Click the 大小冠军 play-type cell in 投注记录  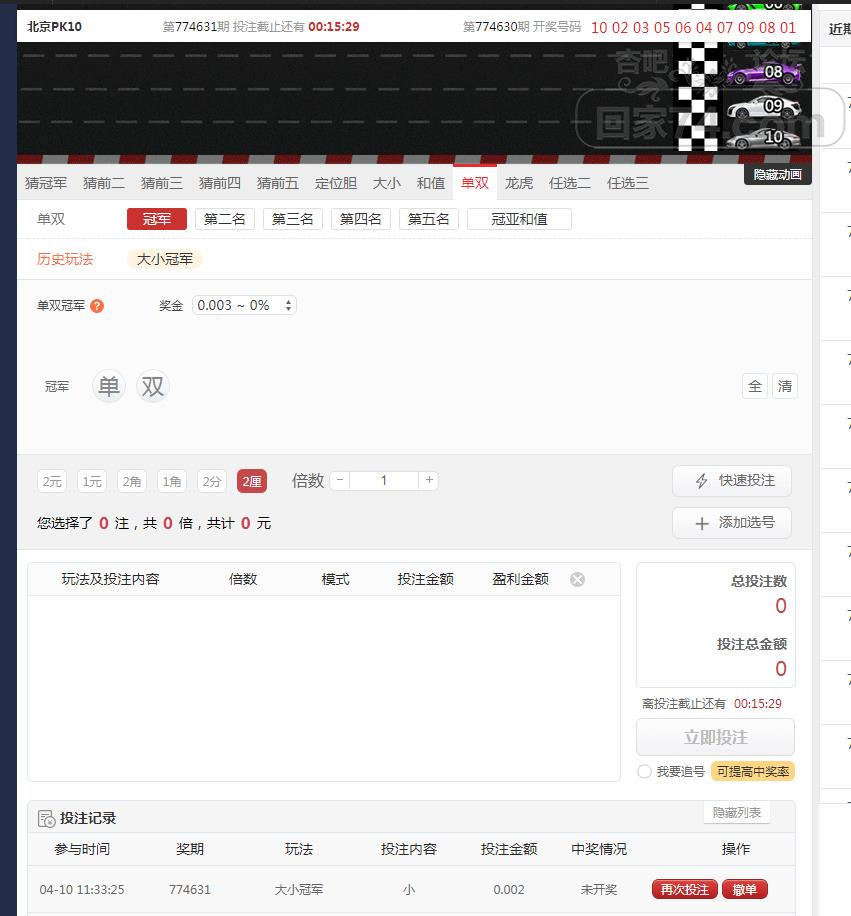pyautogui.click(x=298, y=890)
